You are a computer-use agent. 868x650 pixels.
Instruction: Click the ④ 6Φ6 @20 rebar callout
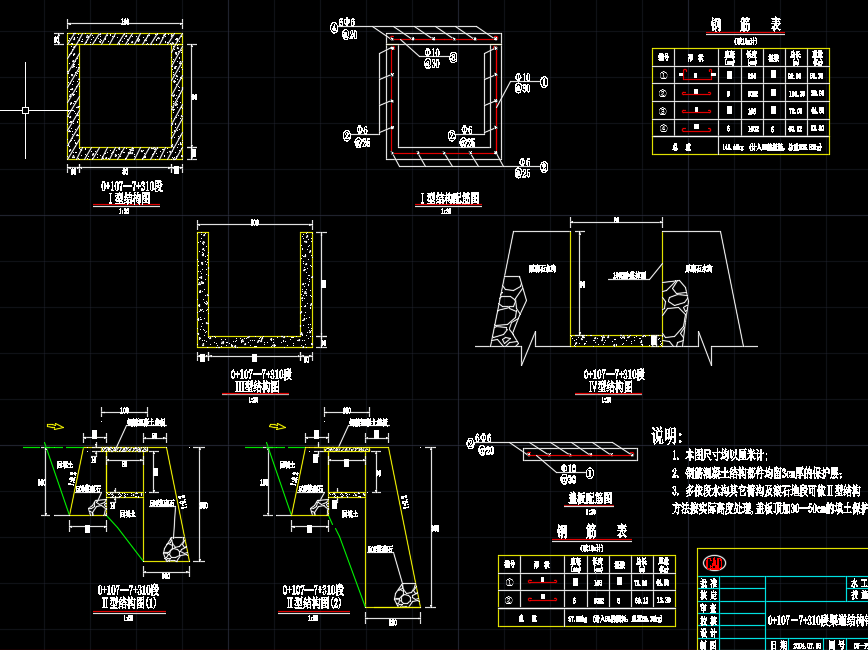344,29
